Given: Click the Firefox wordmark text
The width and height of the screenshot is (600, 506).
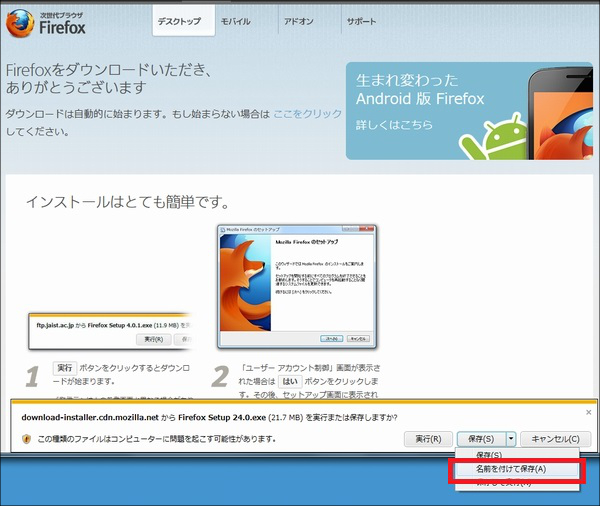Looking at the screenshot, I should [62, 28].
